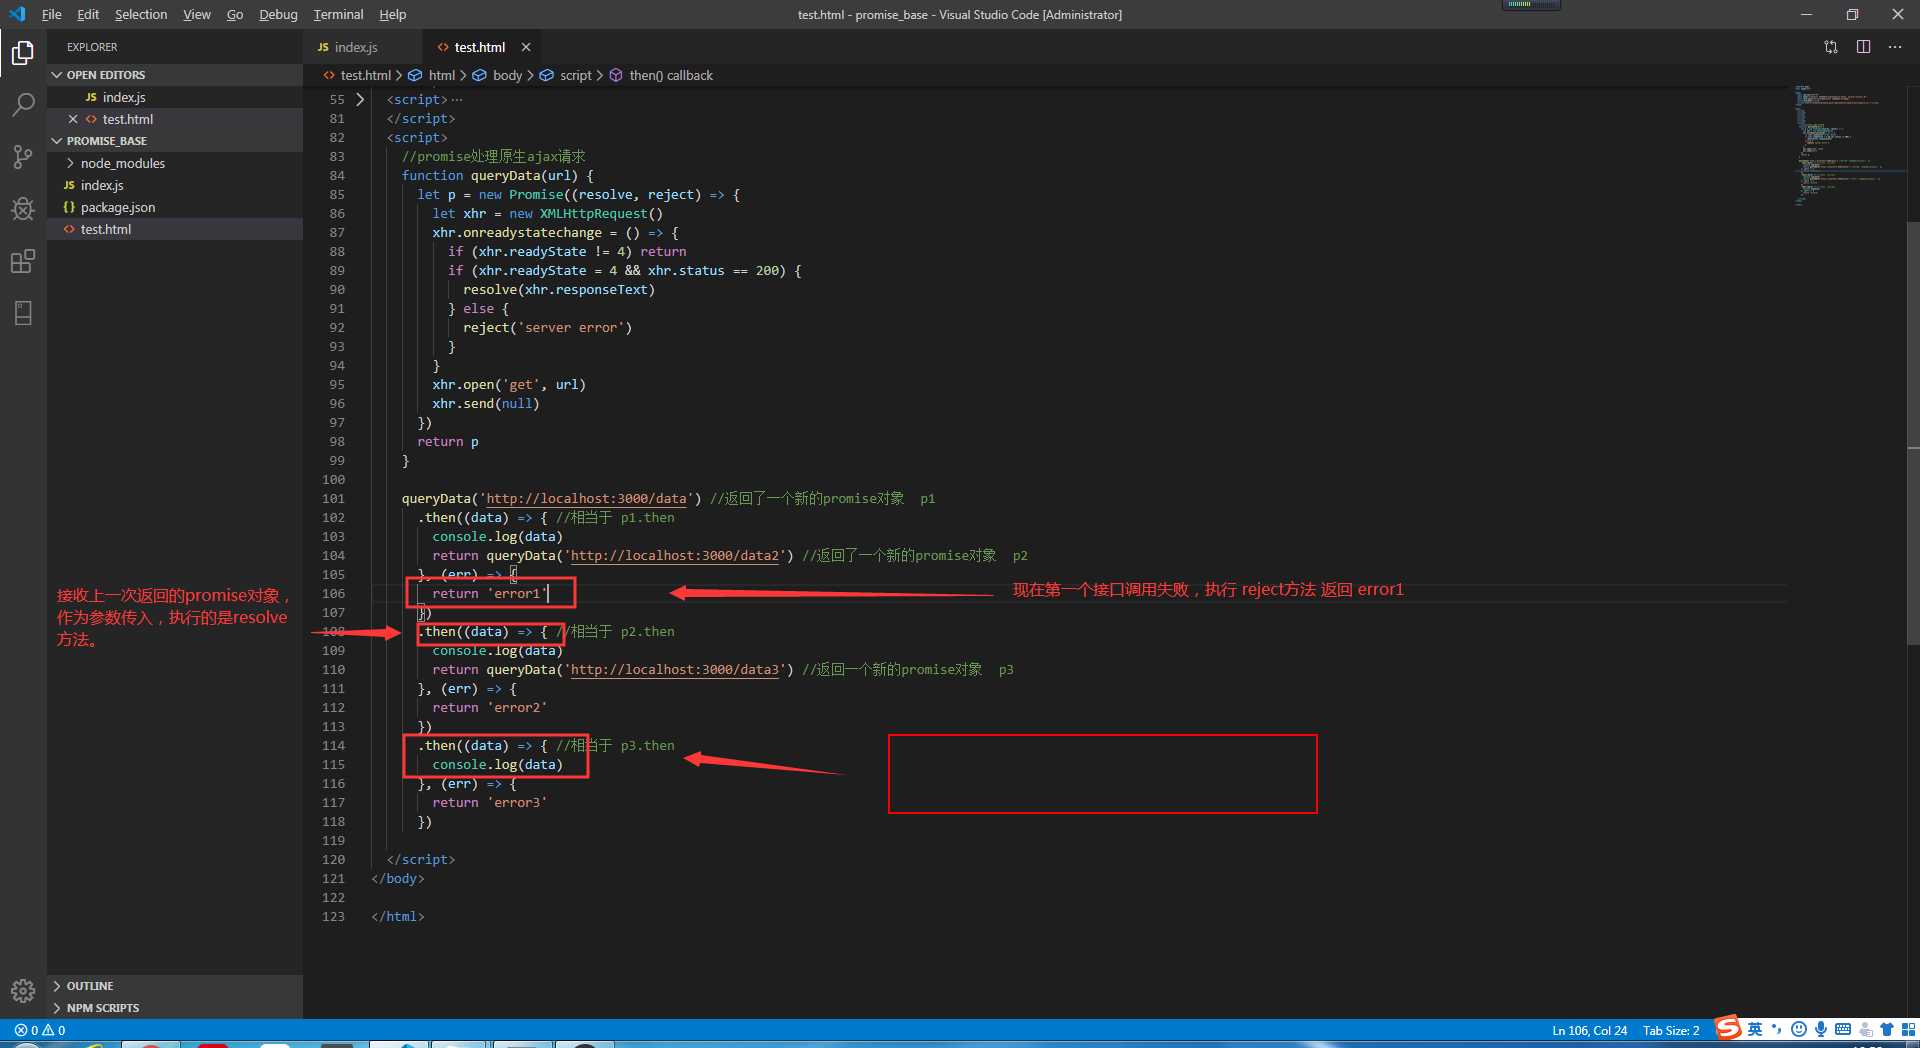Close test.html in Open Editors list
The height and width of the screenshot is (1048, 1920).
click(x=73, y=119)
